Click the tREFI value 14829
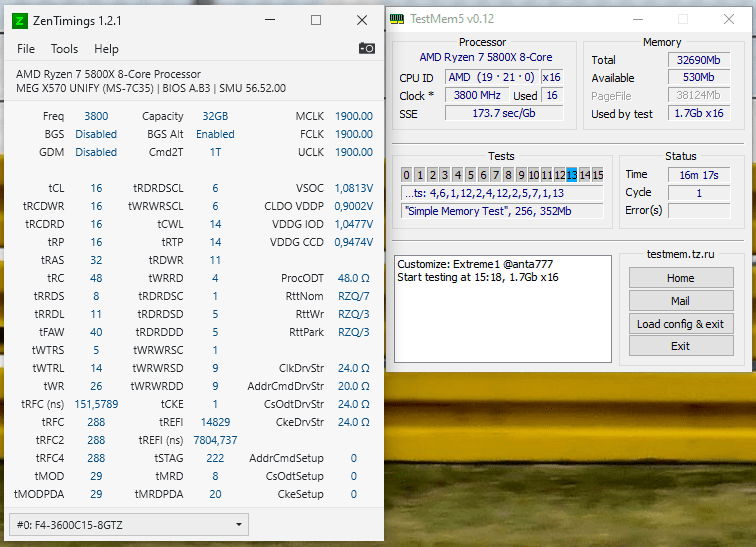The height and width of the screenshot is (547, 756). tap(215, 422)
